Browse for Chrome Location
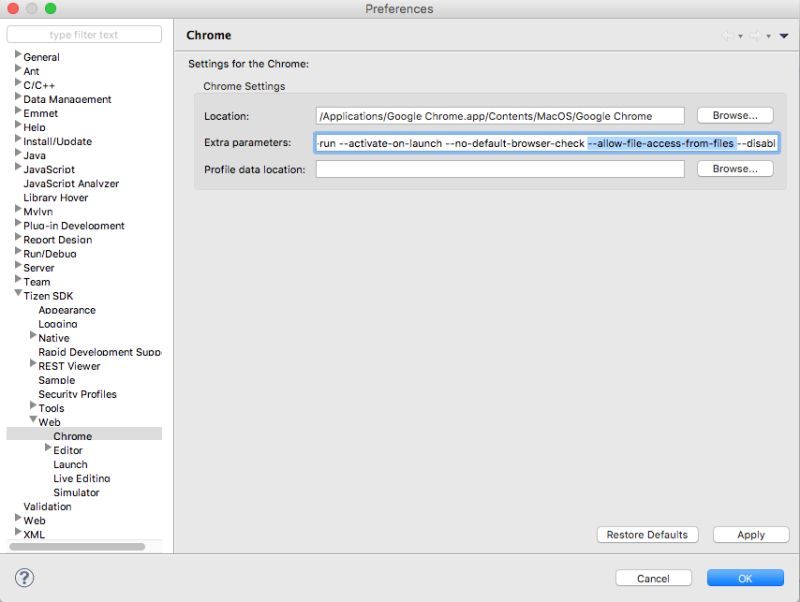The height and width of the screenshot is (602, 800). 735,115
